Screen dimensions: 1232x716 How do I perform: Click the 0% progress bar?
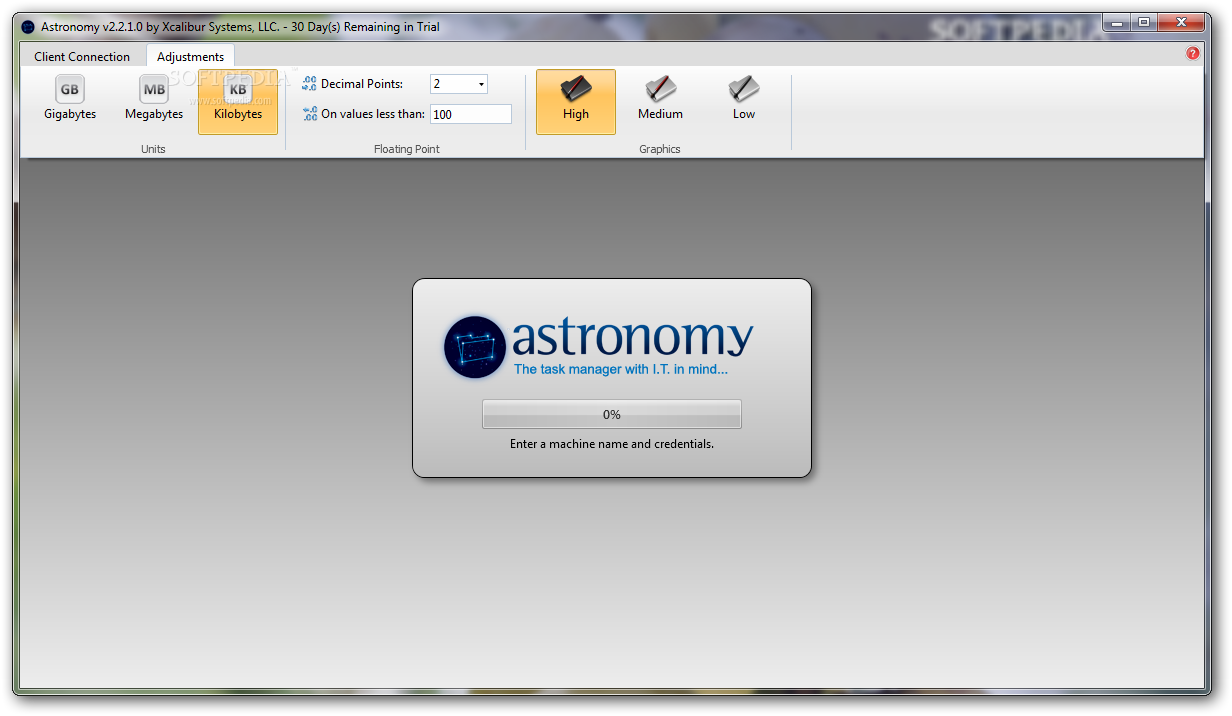(612, 414)
